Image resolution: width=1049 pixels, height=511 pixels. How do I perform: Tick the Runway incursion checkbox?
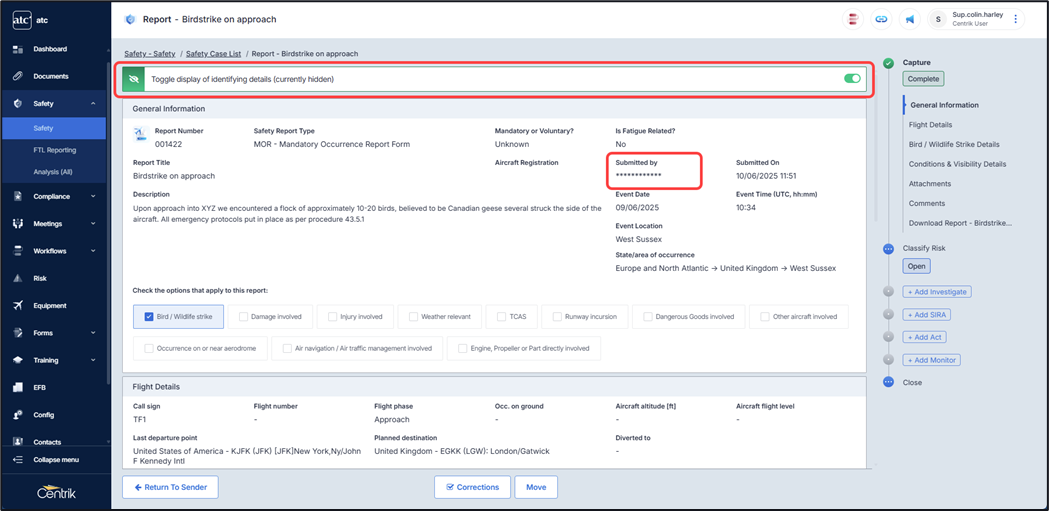coord(558,317)
